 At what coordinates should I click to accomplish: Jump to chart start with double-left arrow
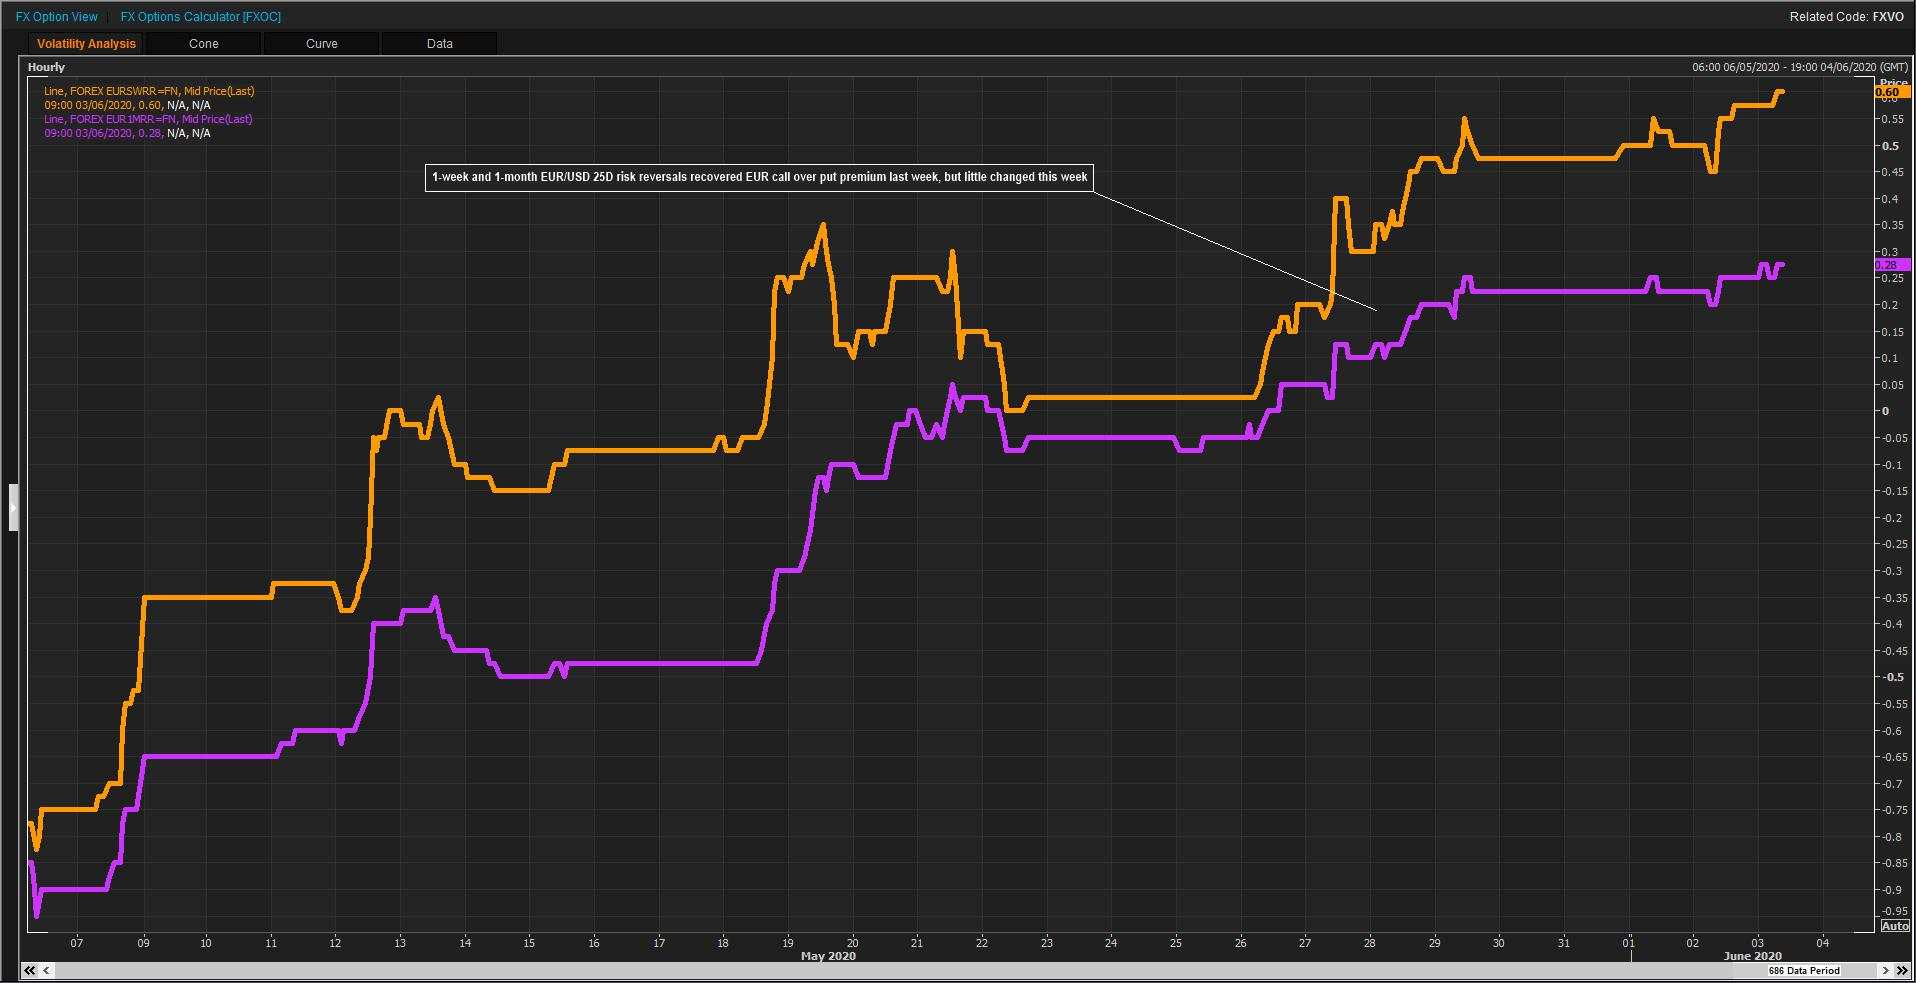pos(30,970)
